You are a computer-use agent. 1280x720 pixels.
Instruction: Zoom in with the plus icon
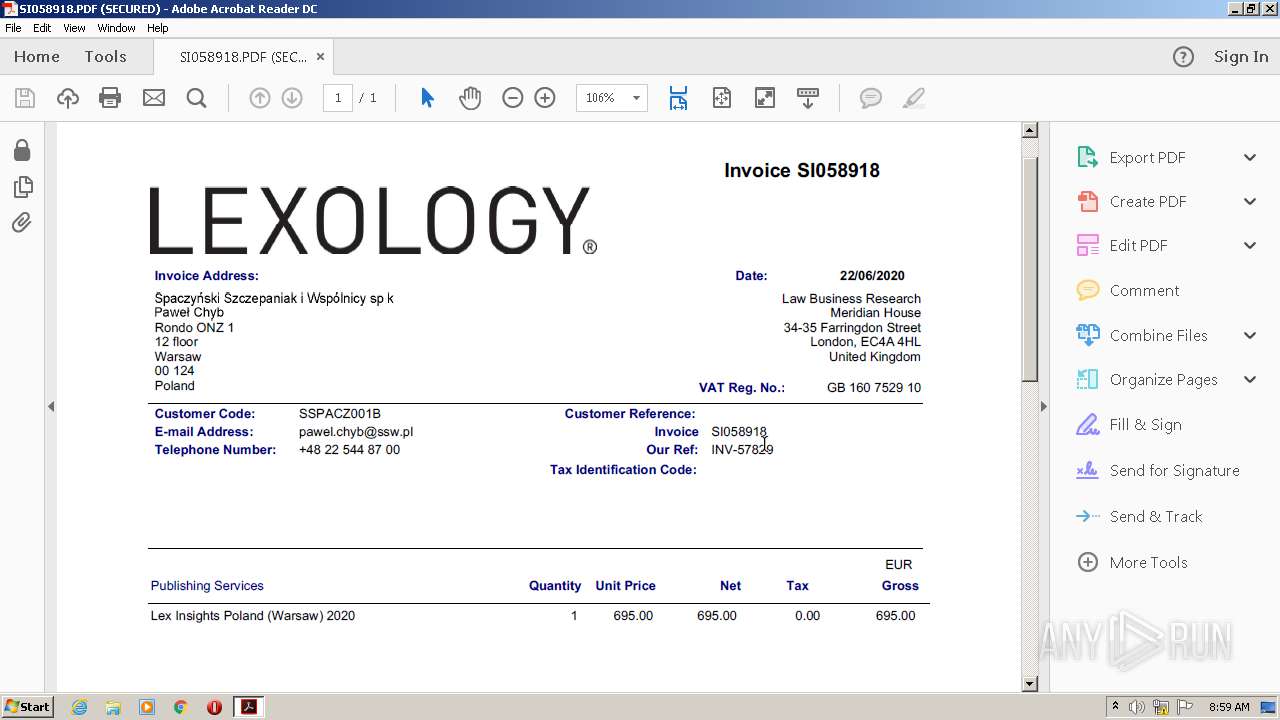tap(545, 98)
